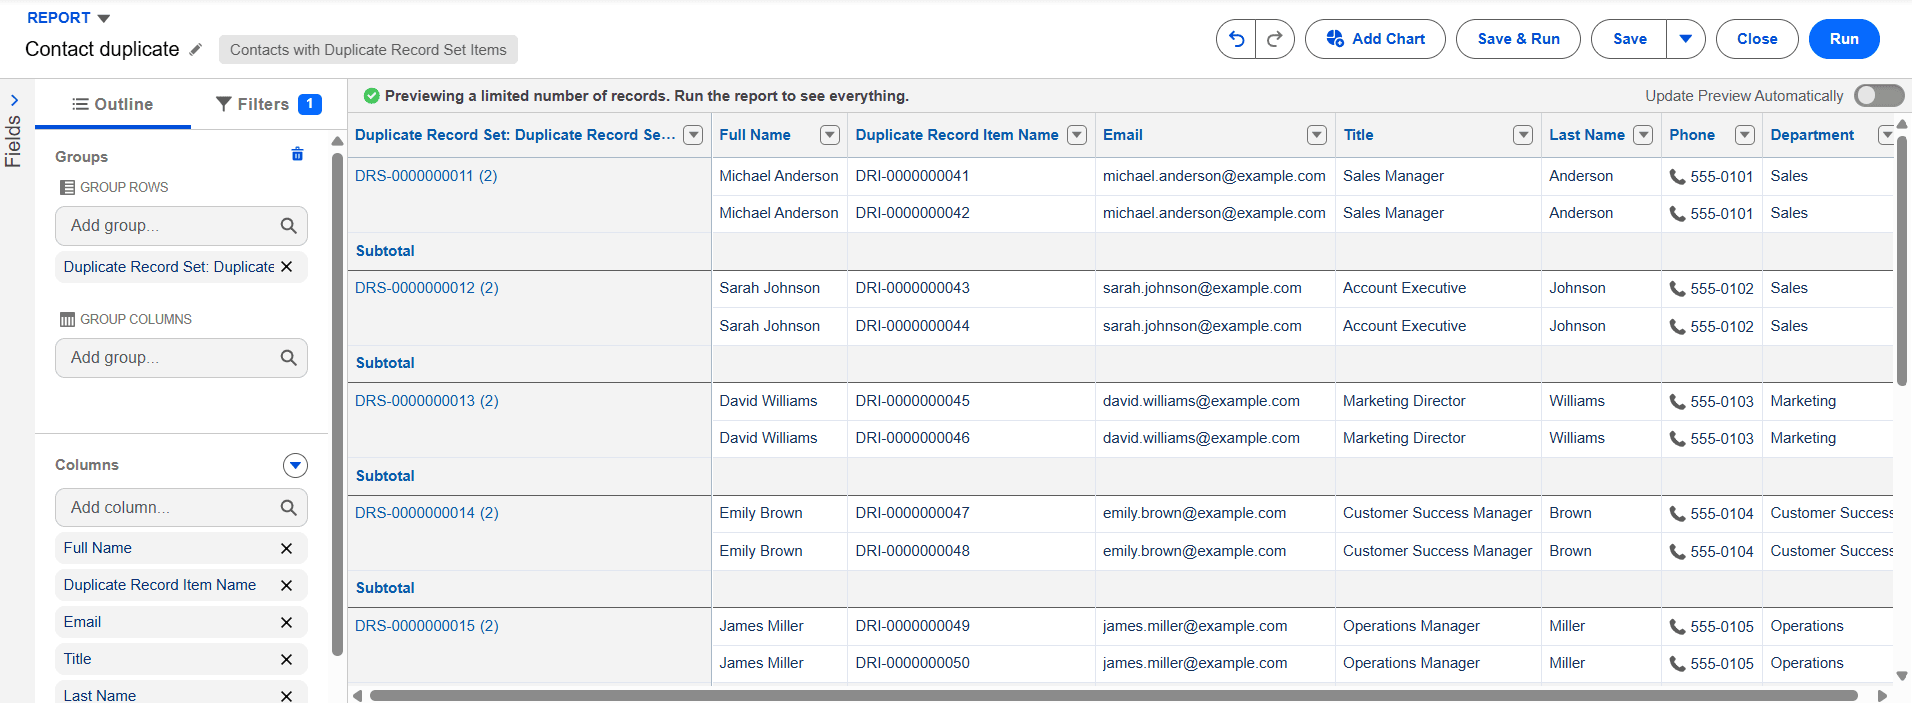This screenshot has width=1912, height=703.
Task: Run the report
Action: 1844,39
